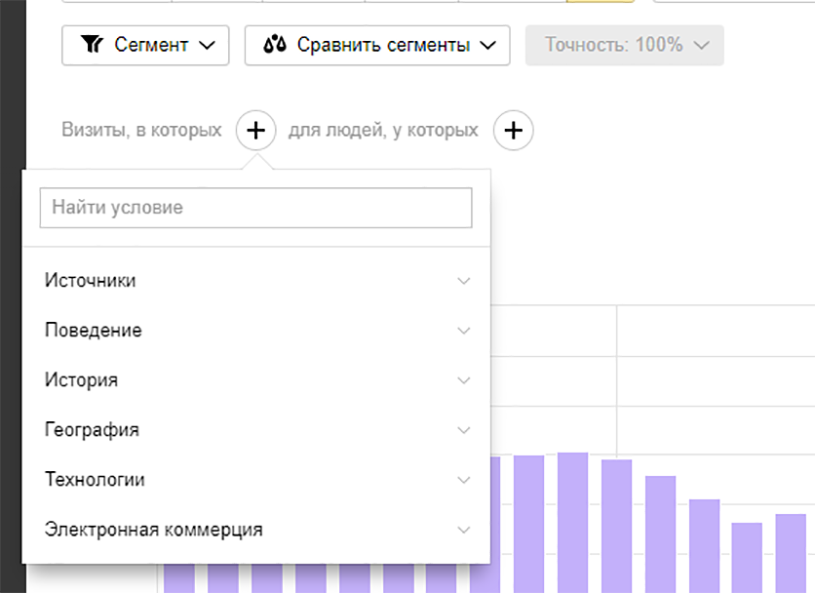Expand the chevron next to Источники
The width and height of the screenshot is (815, 593).
[x=463, y=281]
